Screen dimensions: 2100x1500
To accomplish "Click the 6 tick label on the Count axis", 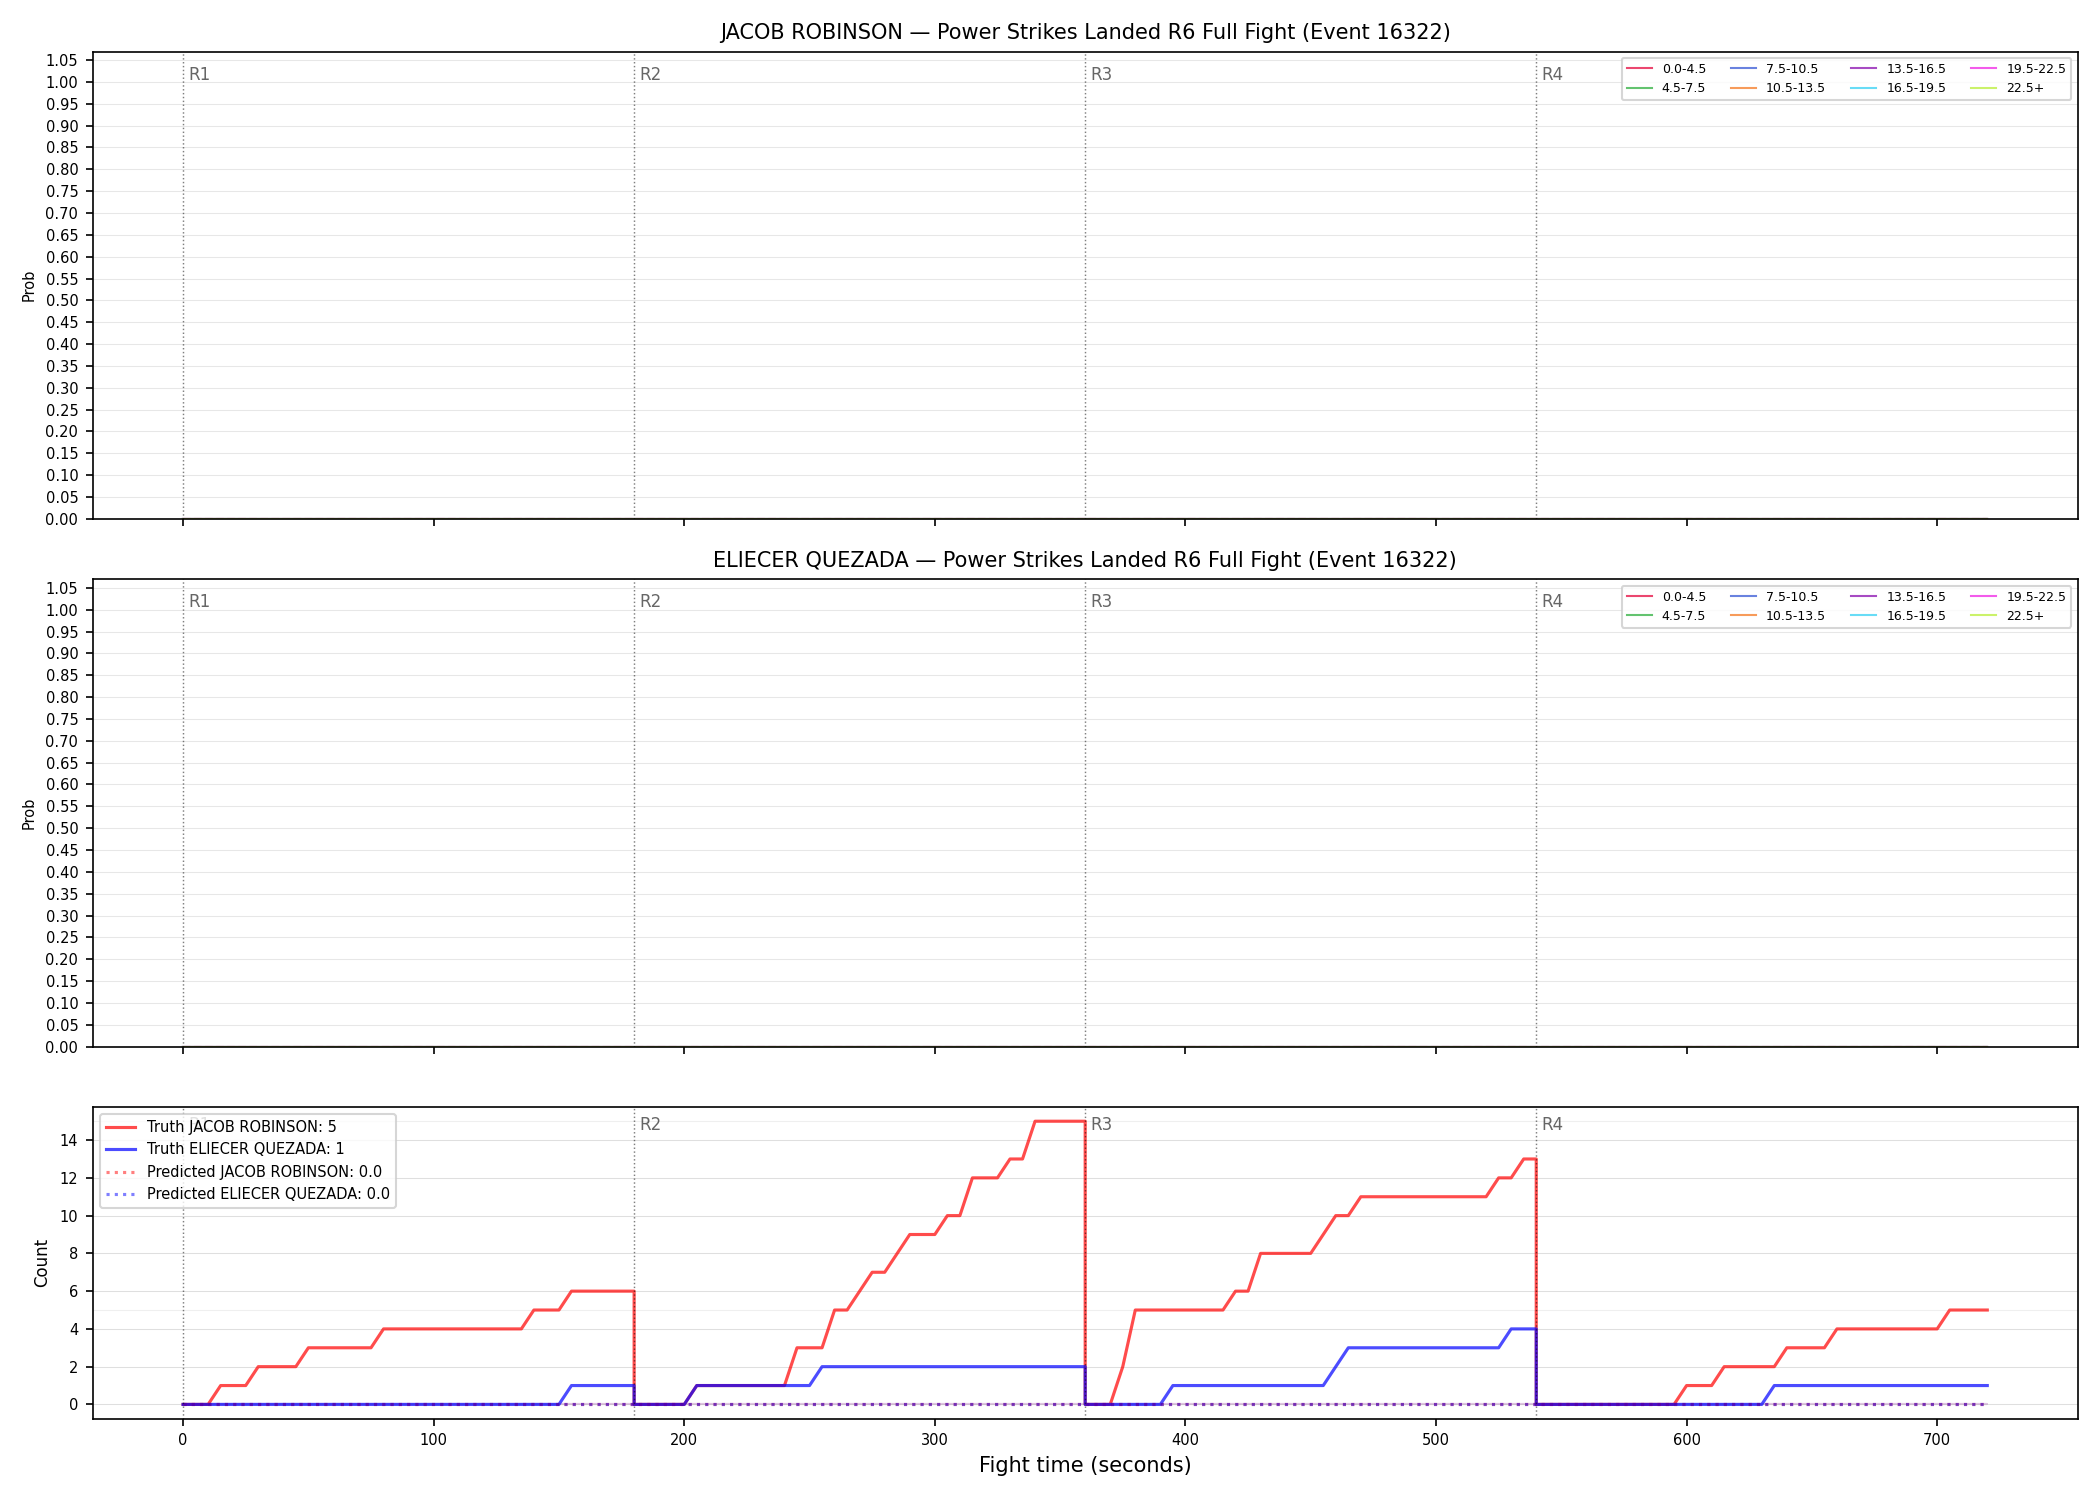I will click(x=73, y=1291).
